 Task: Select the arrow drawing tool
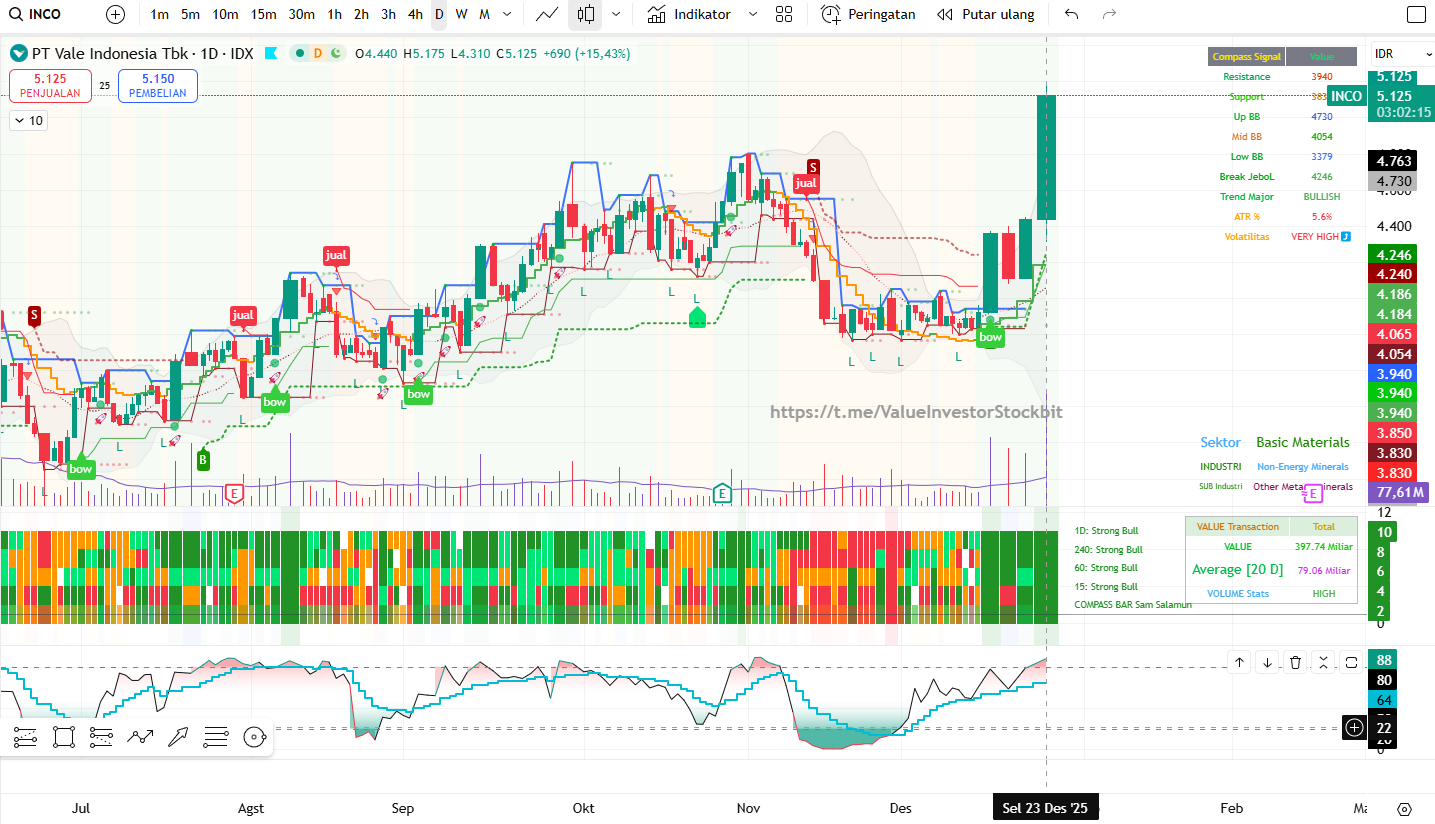pyautogui.click(x=178, y=738)
